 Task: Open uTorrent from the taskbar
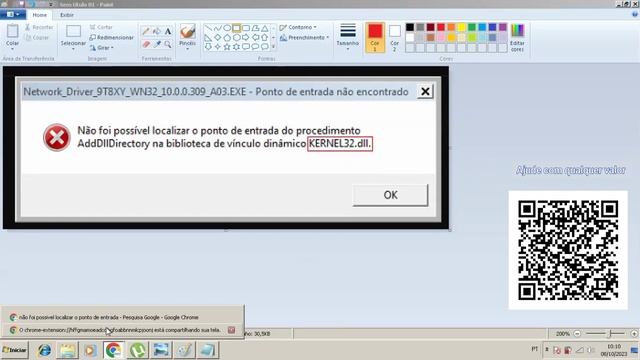tap(138, 350)
